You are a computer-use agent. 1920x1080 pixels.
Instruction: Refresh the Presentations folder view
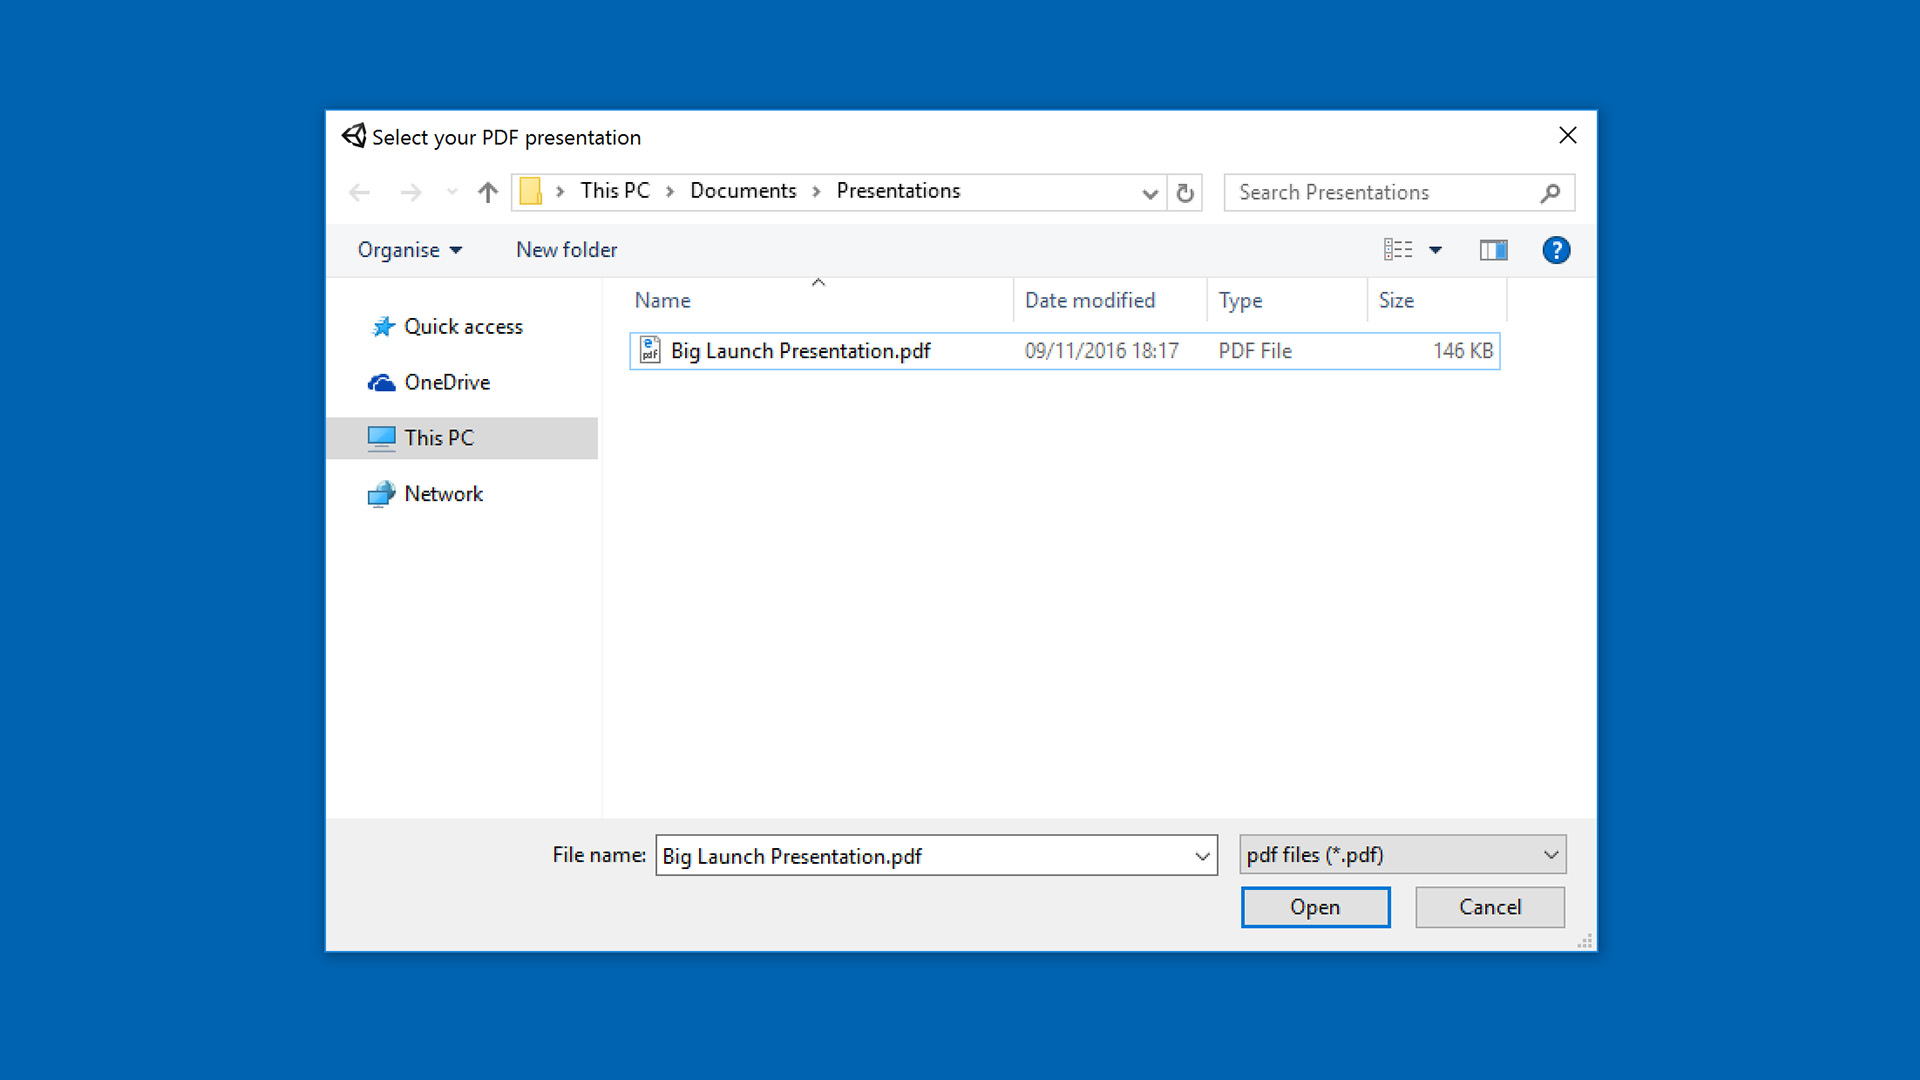pos(1185,192)
